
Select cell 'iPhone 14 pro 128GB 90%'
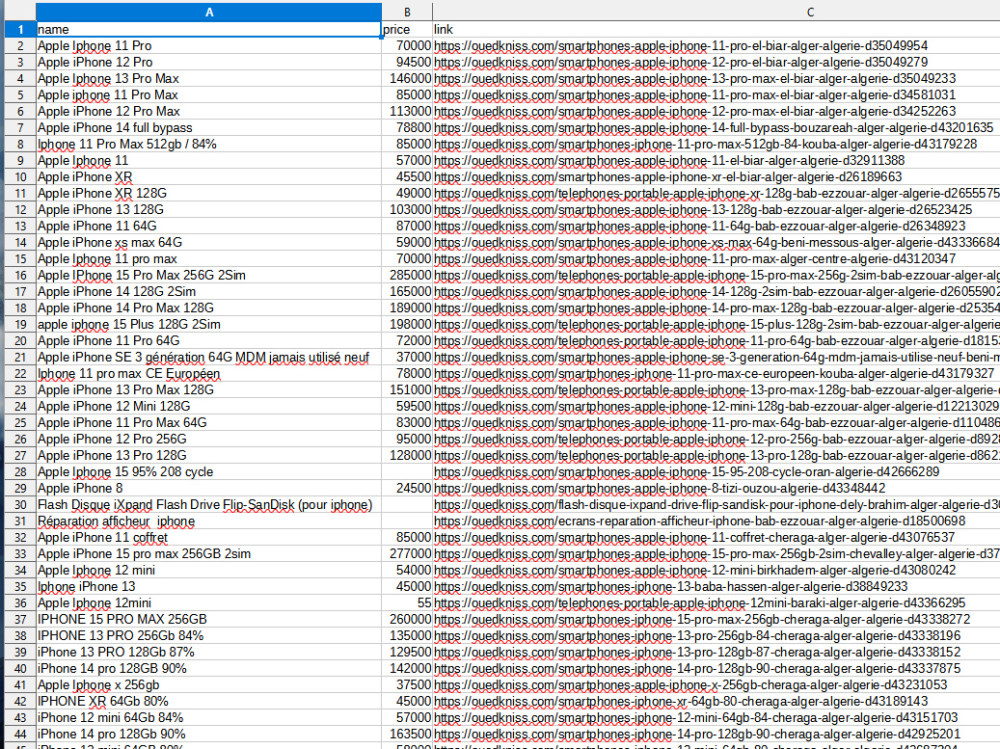(209, 669)
